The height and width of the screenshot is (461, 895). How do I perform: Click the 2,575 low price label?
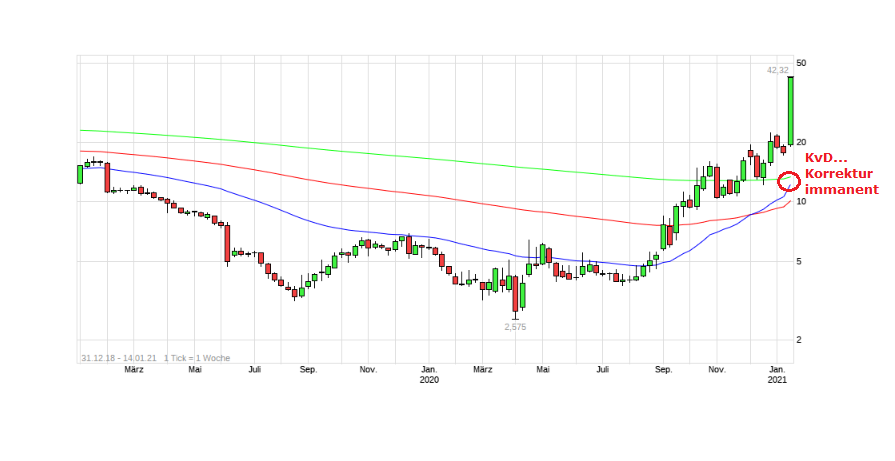pyautogui.click(x=515, y=326)
